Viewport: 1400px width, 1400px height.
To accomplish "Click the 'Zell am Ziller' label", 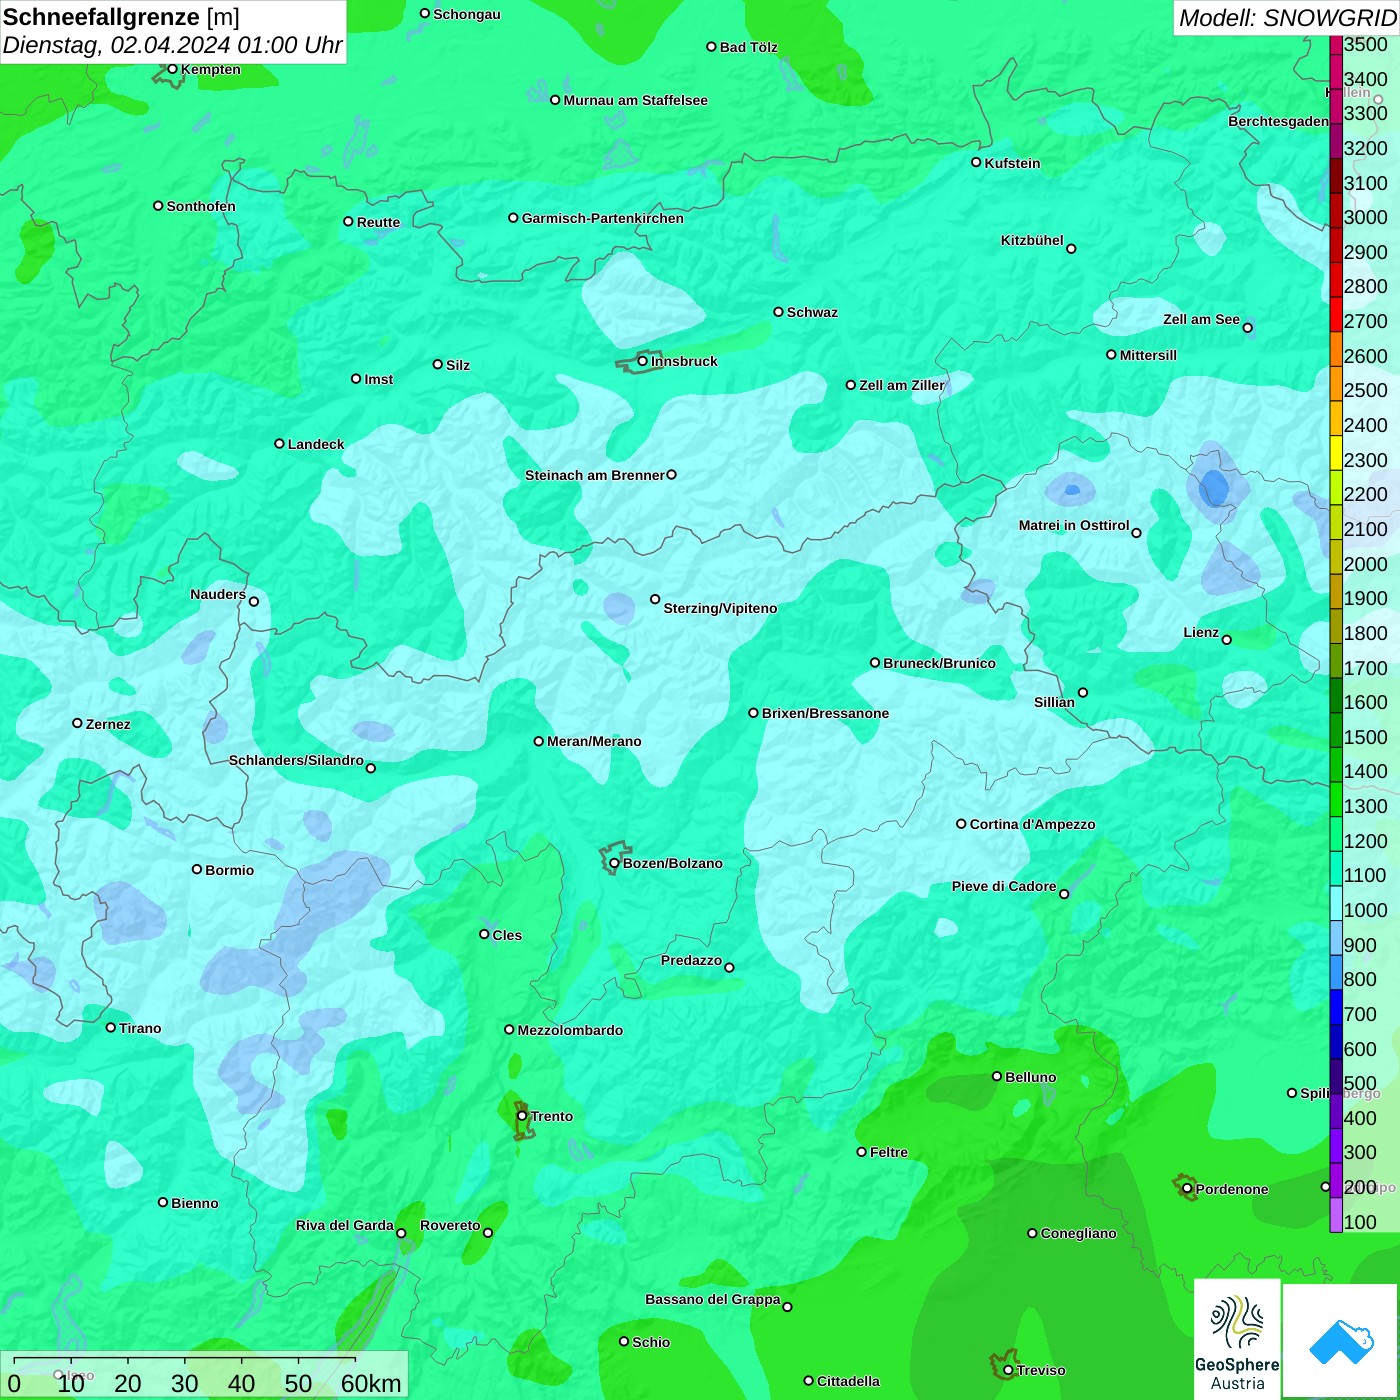I will 902,385.
